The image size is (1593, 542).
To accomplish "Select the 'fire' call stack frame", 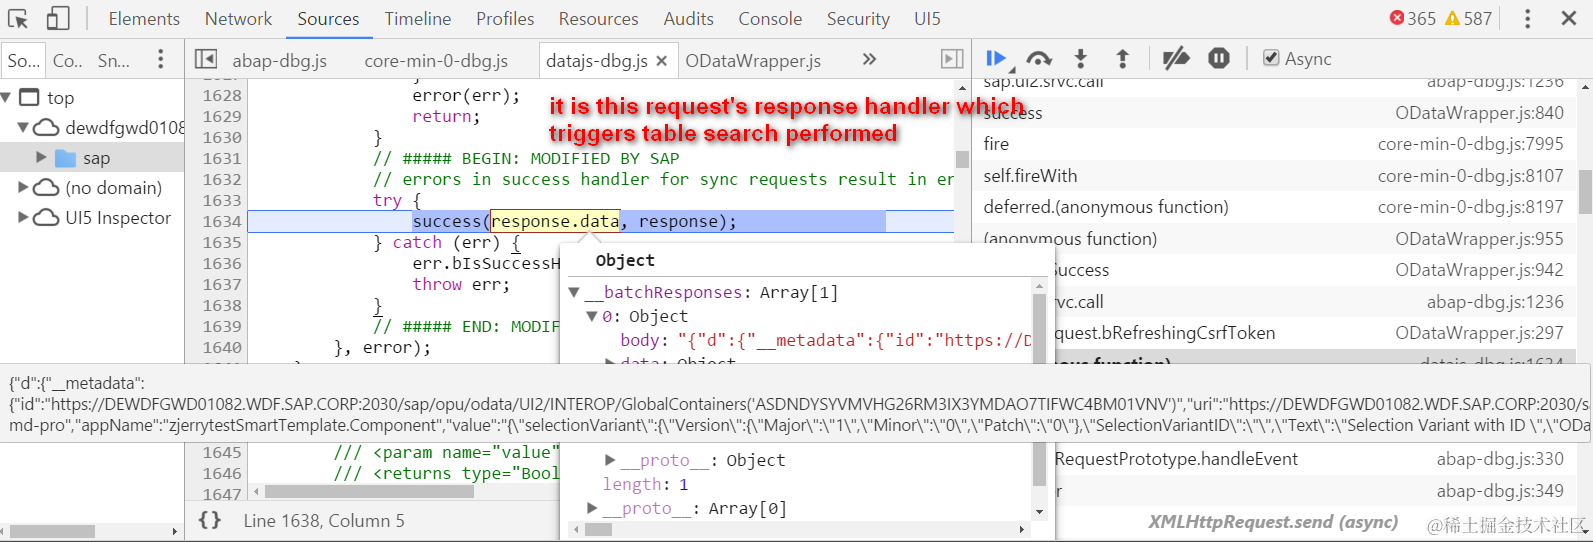I will click(x=1273, y=144).
